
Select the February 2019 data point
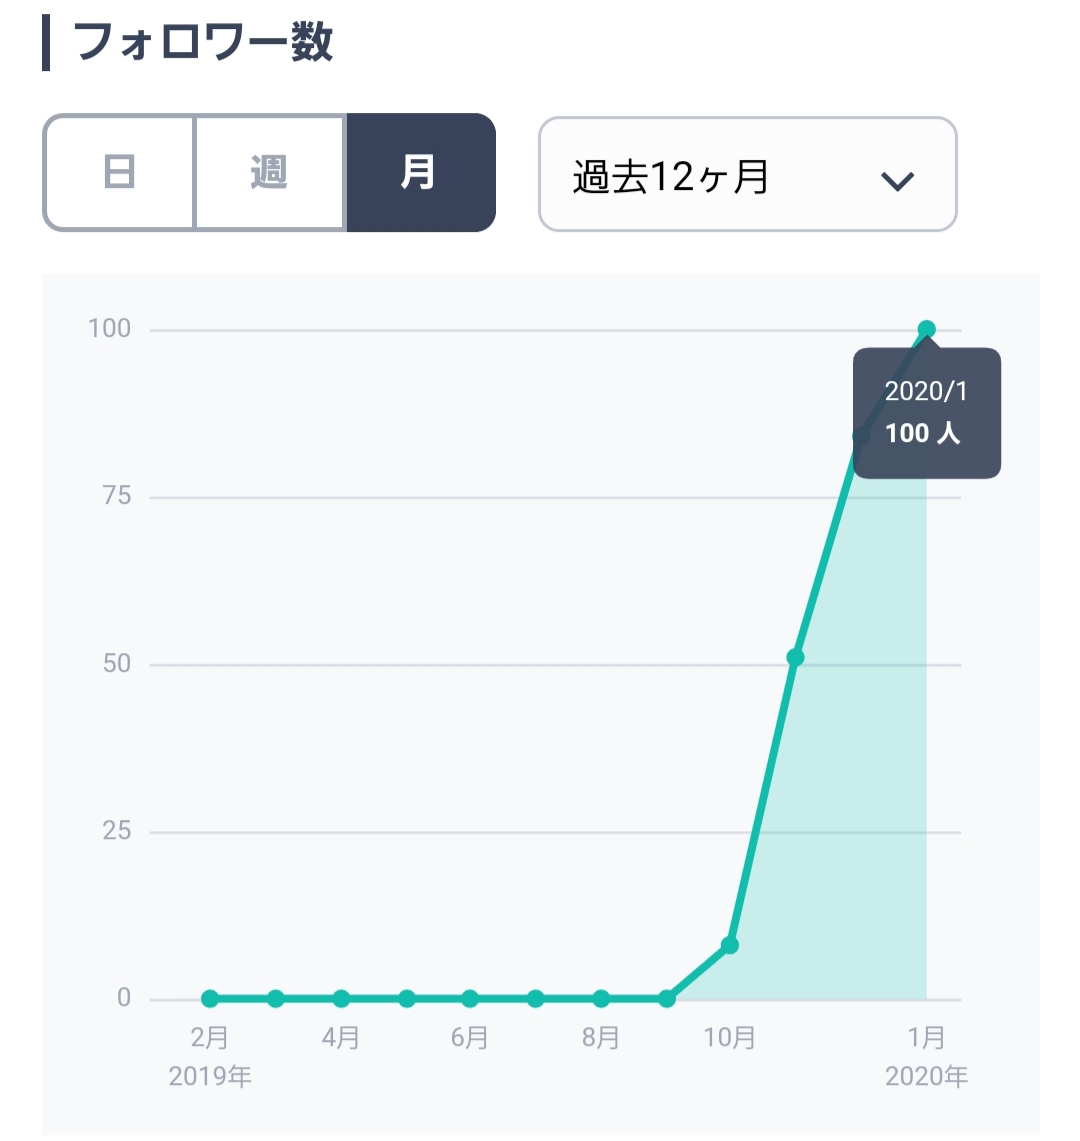[210, 997]
